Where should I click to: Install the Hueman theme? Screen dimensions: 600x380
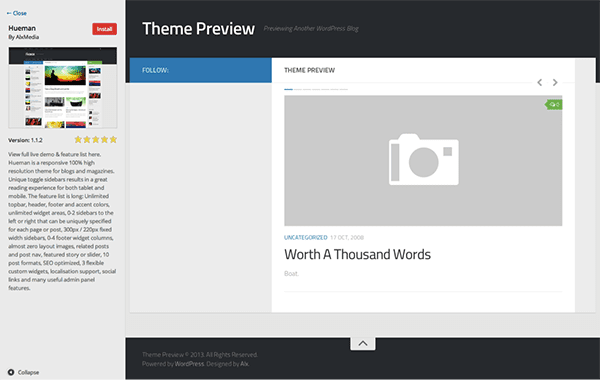pos(104,29)
